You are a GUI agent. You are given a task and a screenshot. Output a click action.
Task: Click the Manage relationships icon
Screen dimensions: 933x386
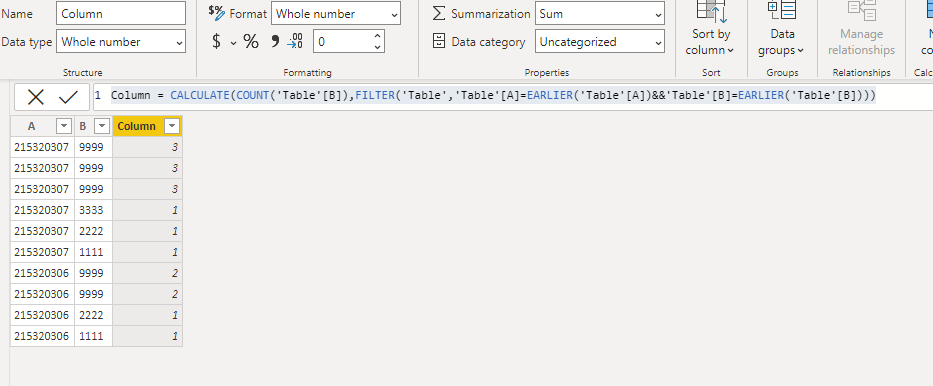[861, 10]
